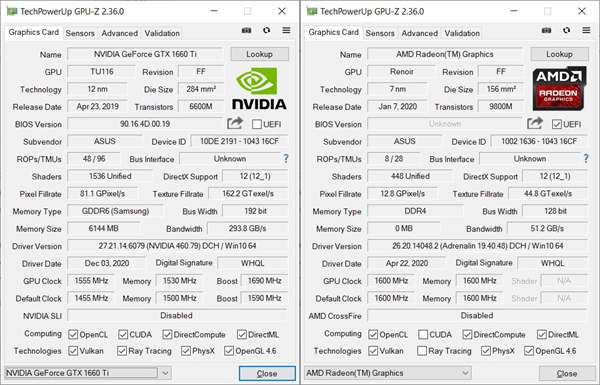
Task: Open hamburger menu in AMD window
Action: tap(586, 30)
